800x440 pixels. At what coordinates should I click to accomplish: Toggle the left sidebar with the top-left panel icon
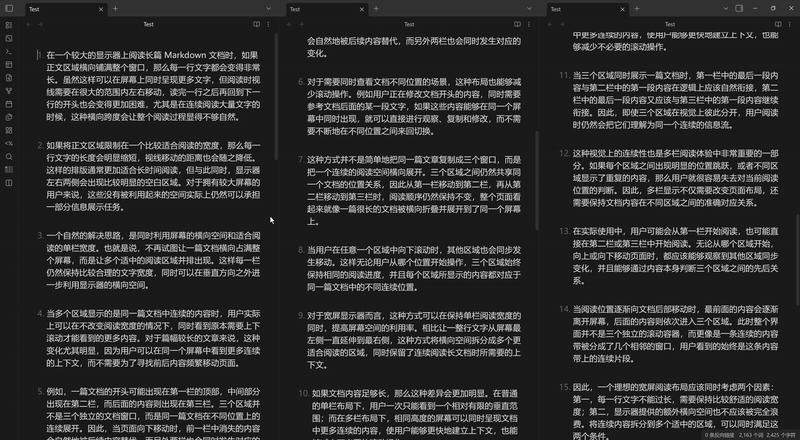[x=9, y=9]
